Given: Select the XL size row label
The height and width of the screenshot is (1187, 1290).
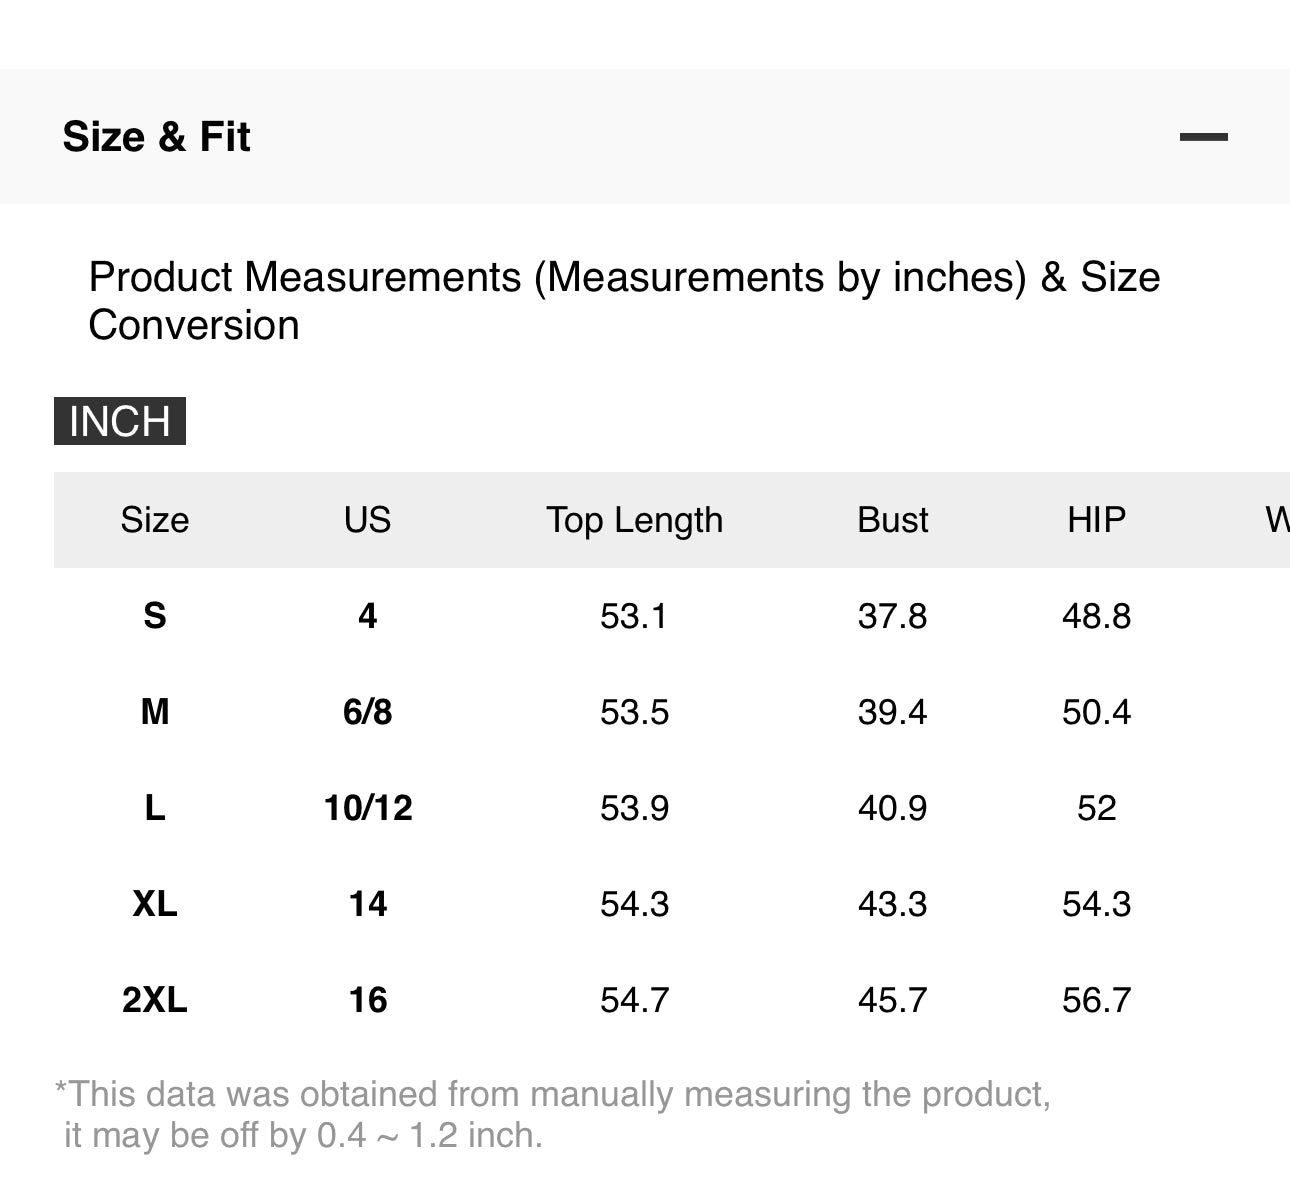Looking at the screenshot, I should click(x=155, y=904).
